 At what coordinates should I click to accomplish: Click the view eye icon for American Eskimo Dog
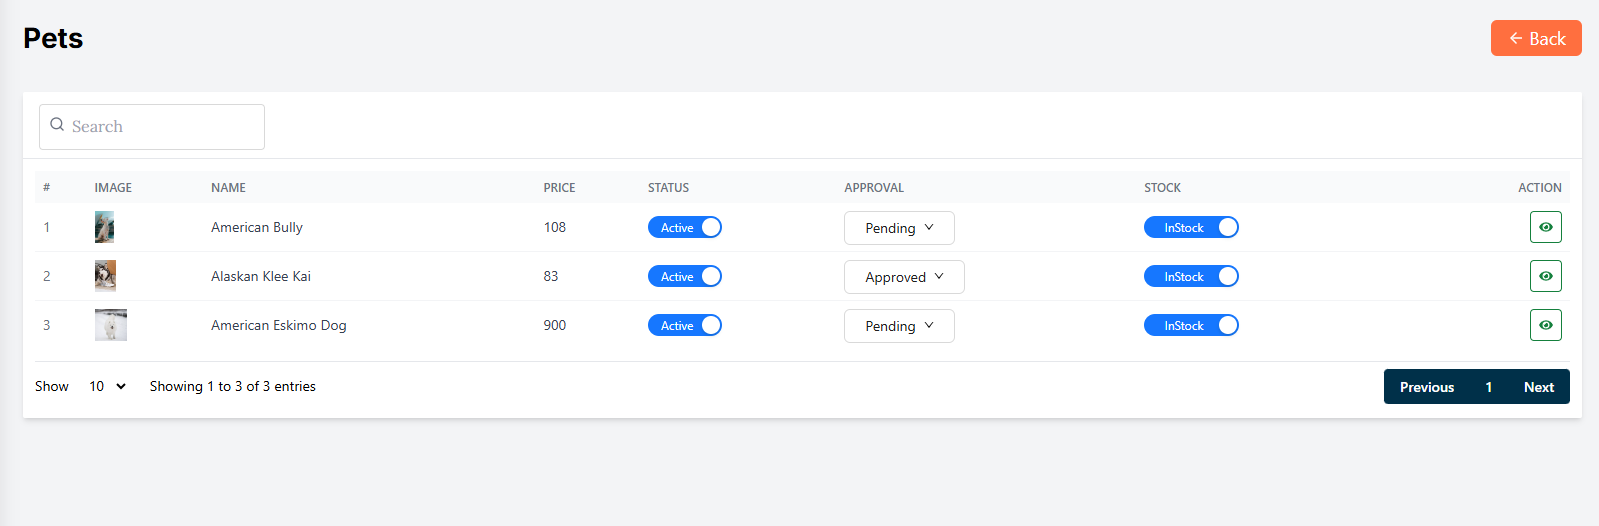pos(1545,325)
